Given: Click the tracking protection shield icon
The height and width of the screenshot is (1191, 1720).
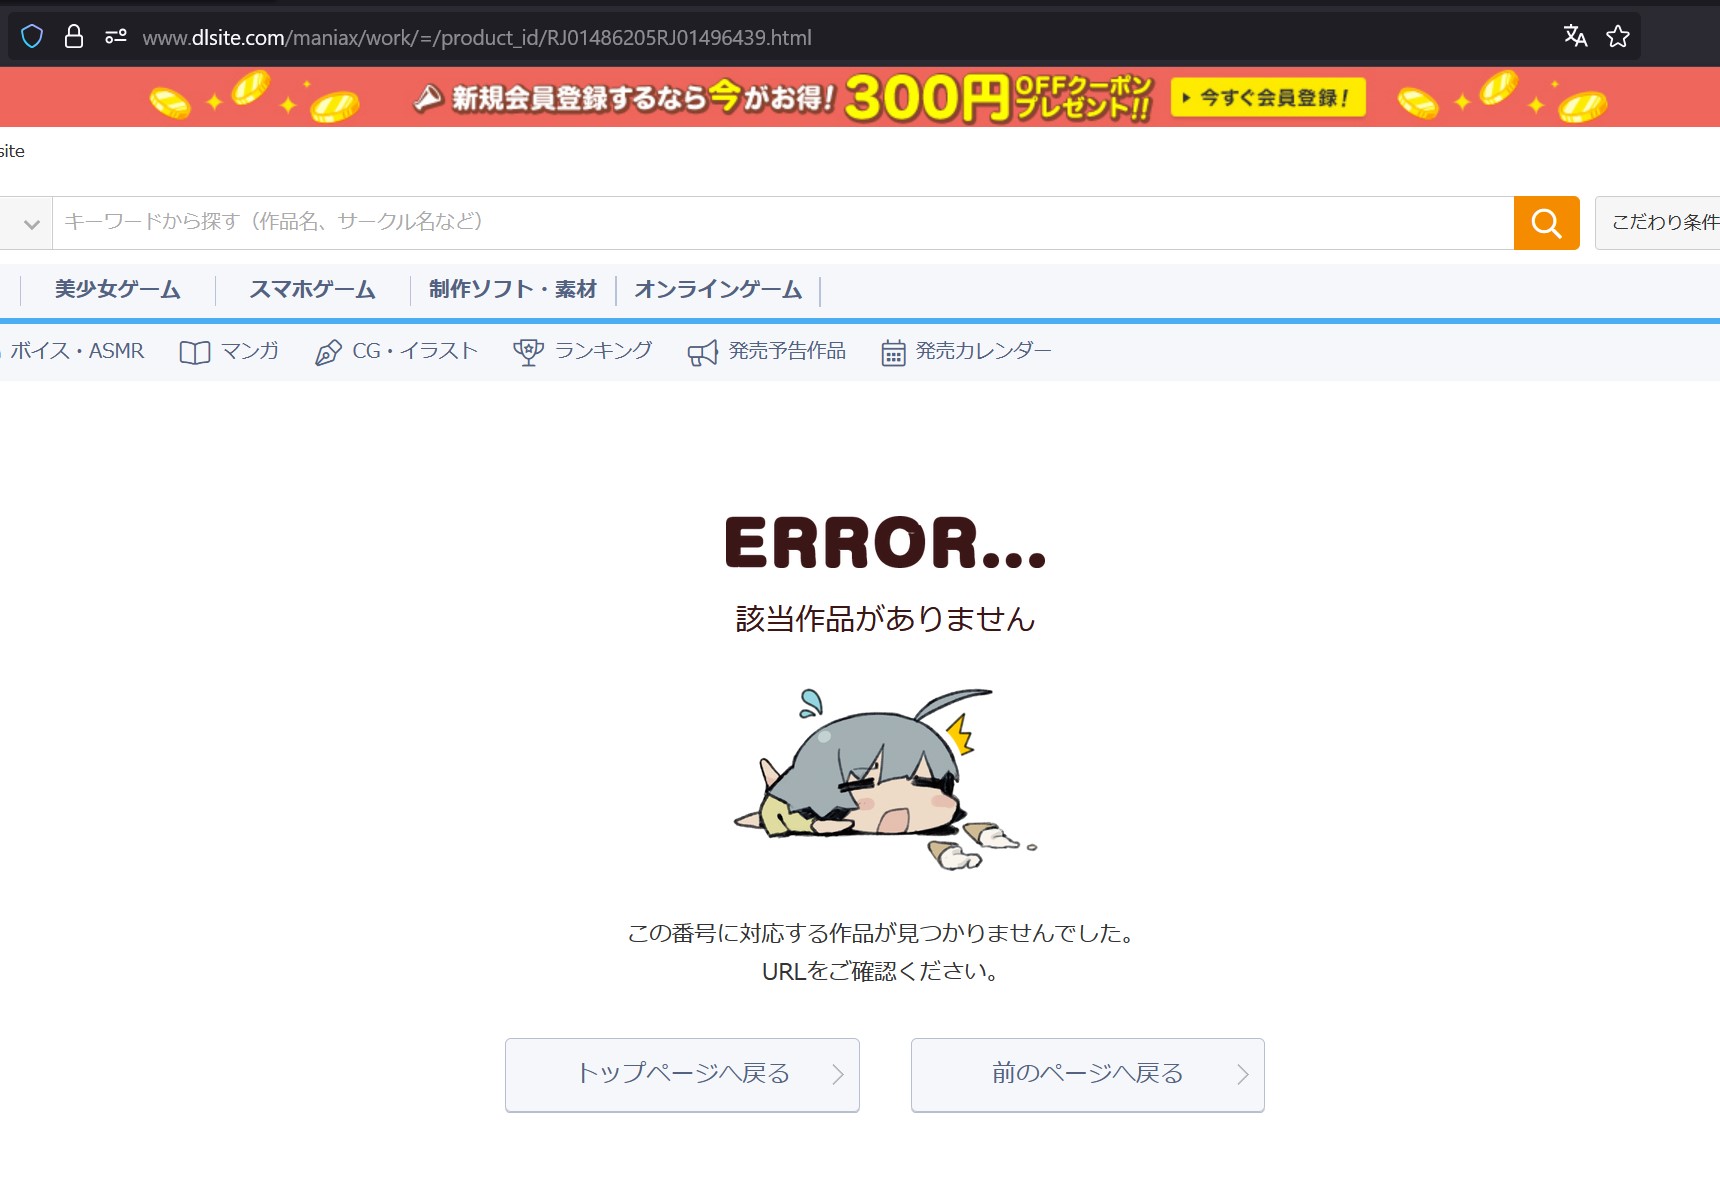Looking at the screenshot, I should pos(32,37).
